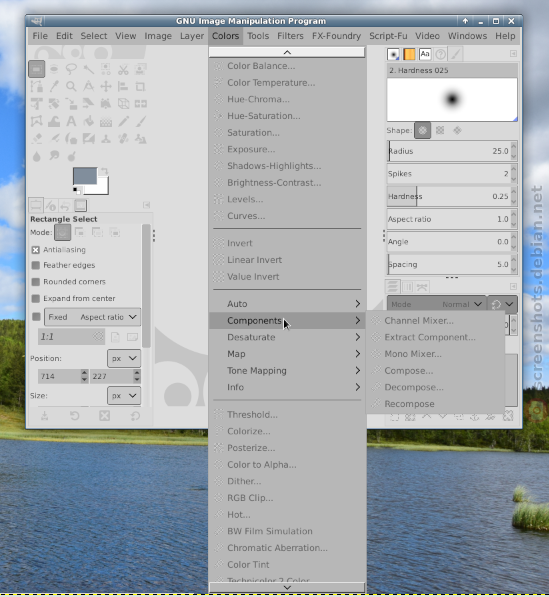Choose Hue-Saturation in Colors menu

coord(287,116)
